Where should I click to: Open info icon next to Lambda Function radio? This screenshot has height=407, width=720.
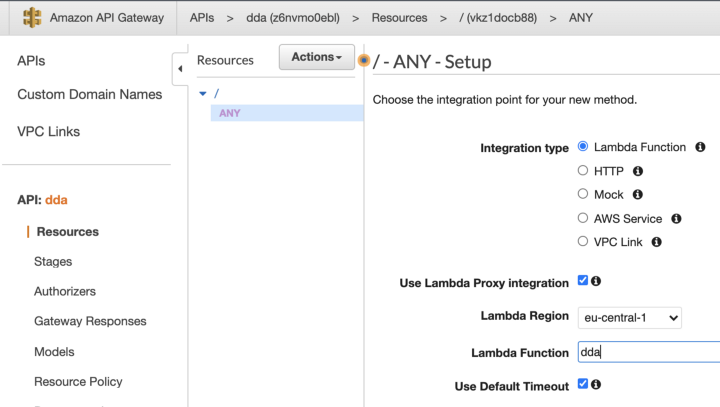(x=700, y=147)
